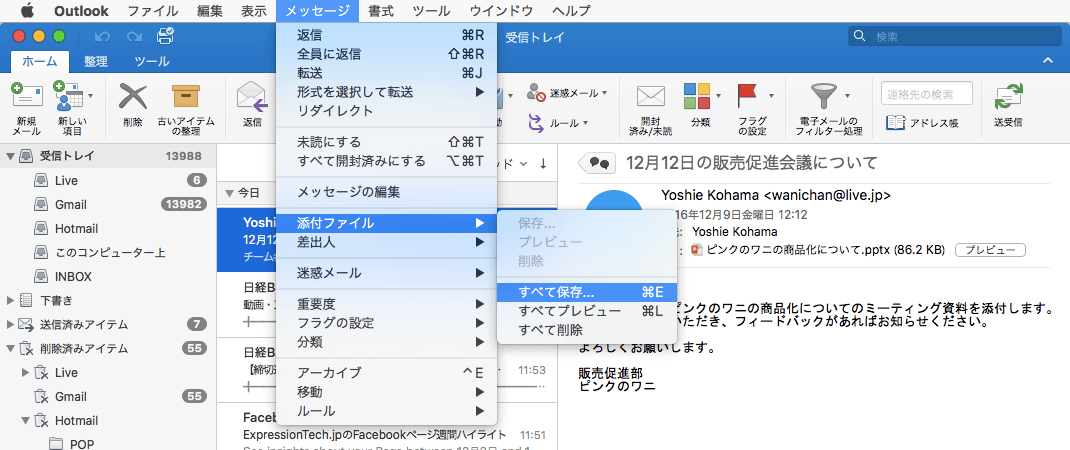Select the Hotmail folder under 受信トレイ
The height and width of the screenshot is (450, 1070).
(108, 228)
